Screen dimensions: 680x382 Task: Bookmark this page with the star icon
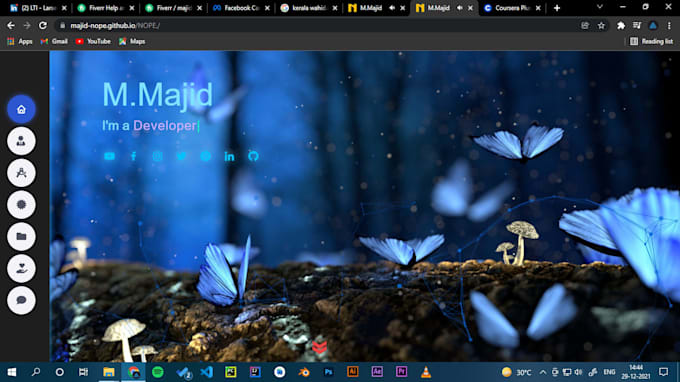pyautogui.click(x=601, y=26)
